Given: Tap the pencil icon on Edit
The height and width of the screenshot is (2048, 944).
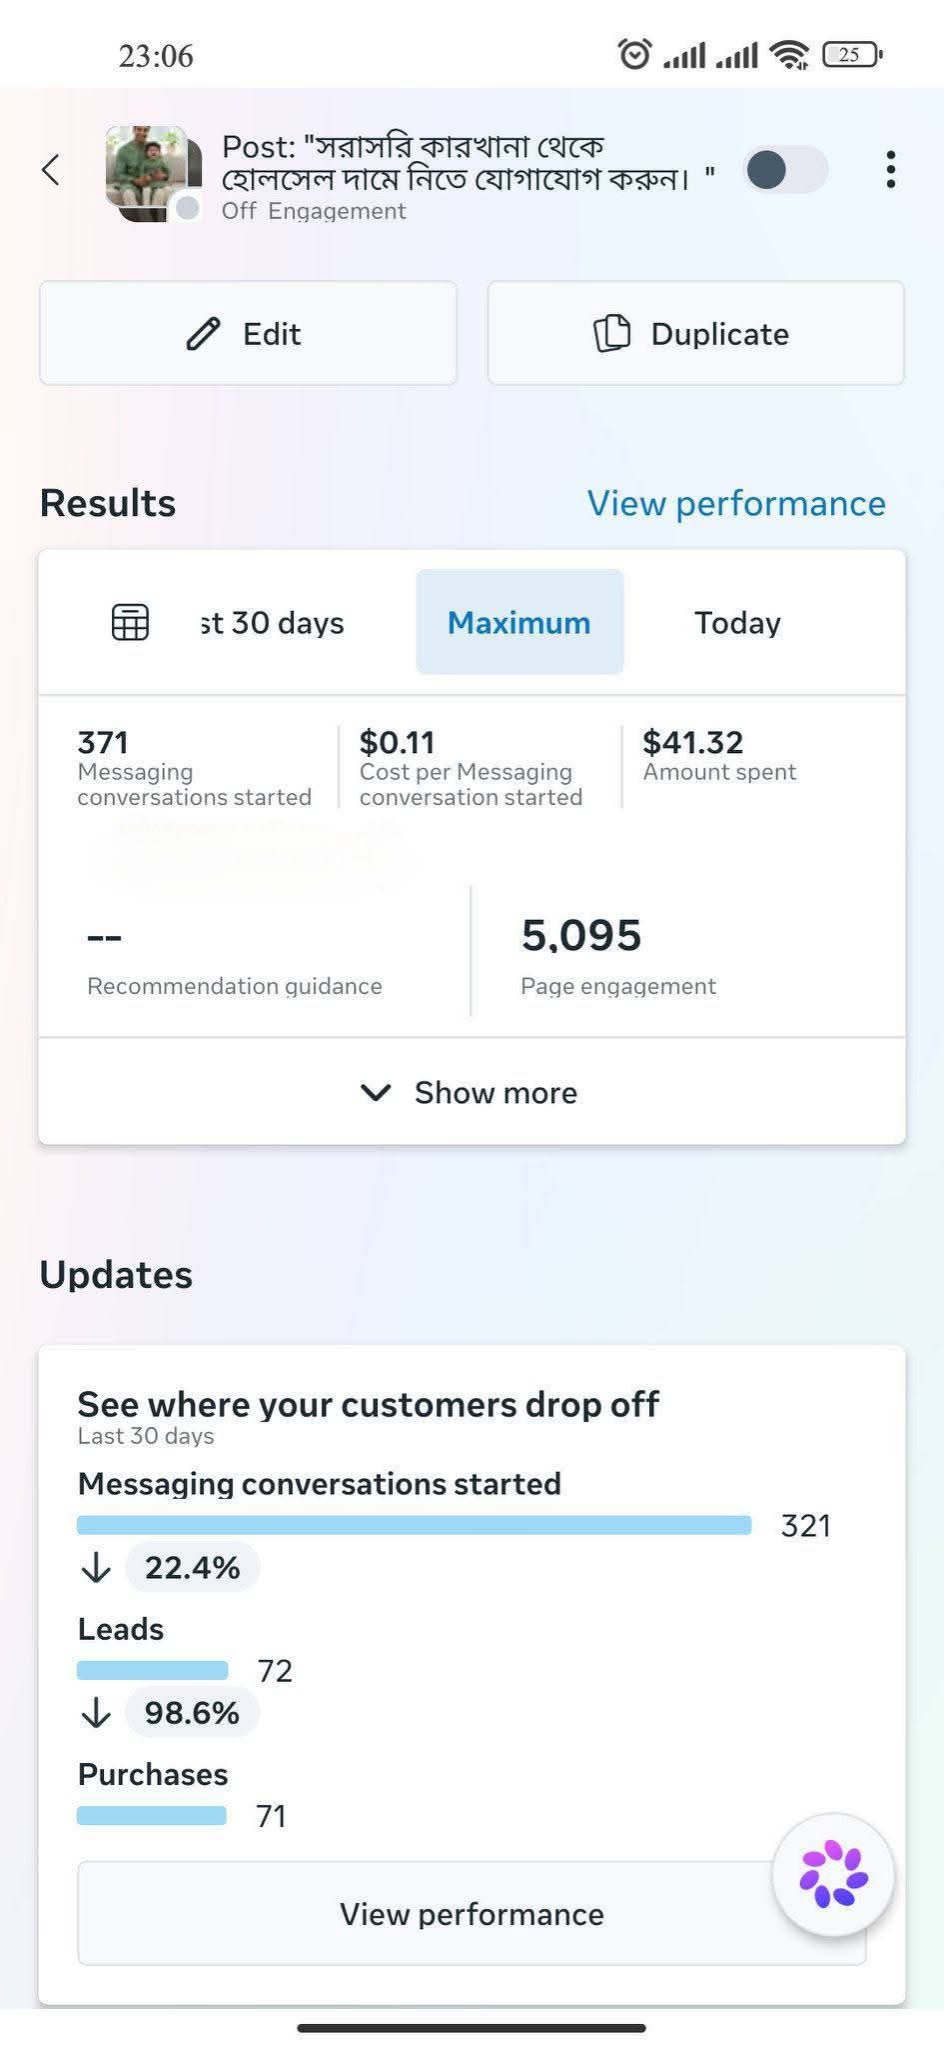Looking at the screenshot, I should (x=203, y=334).
